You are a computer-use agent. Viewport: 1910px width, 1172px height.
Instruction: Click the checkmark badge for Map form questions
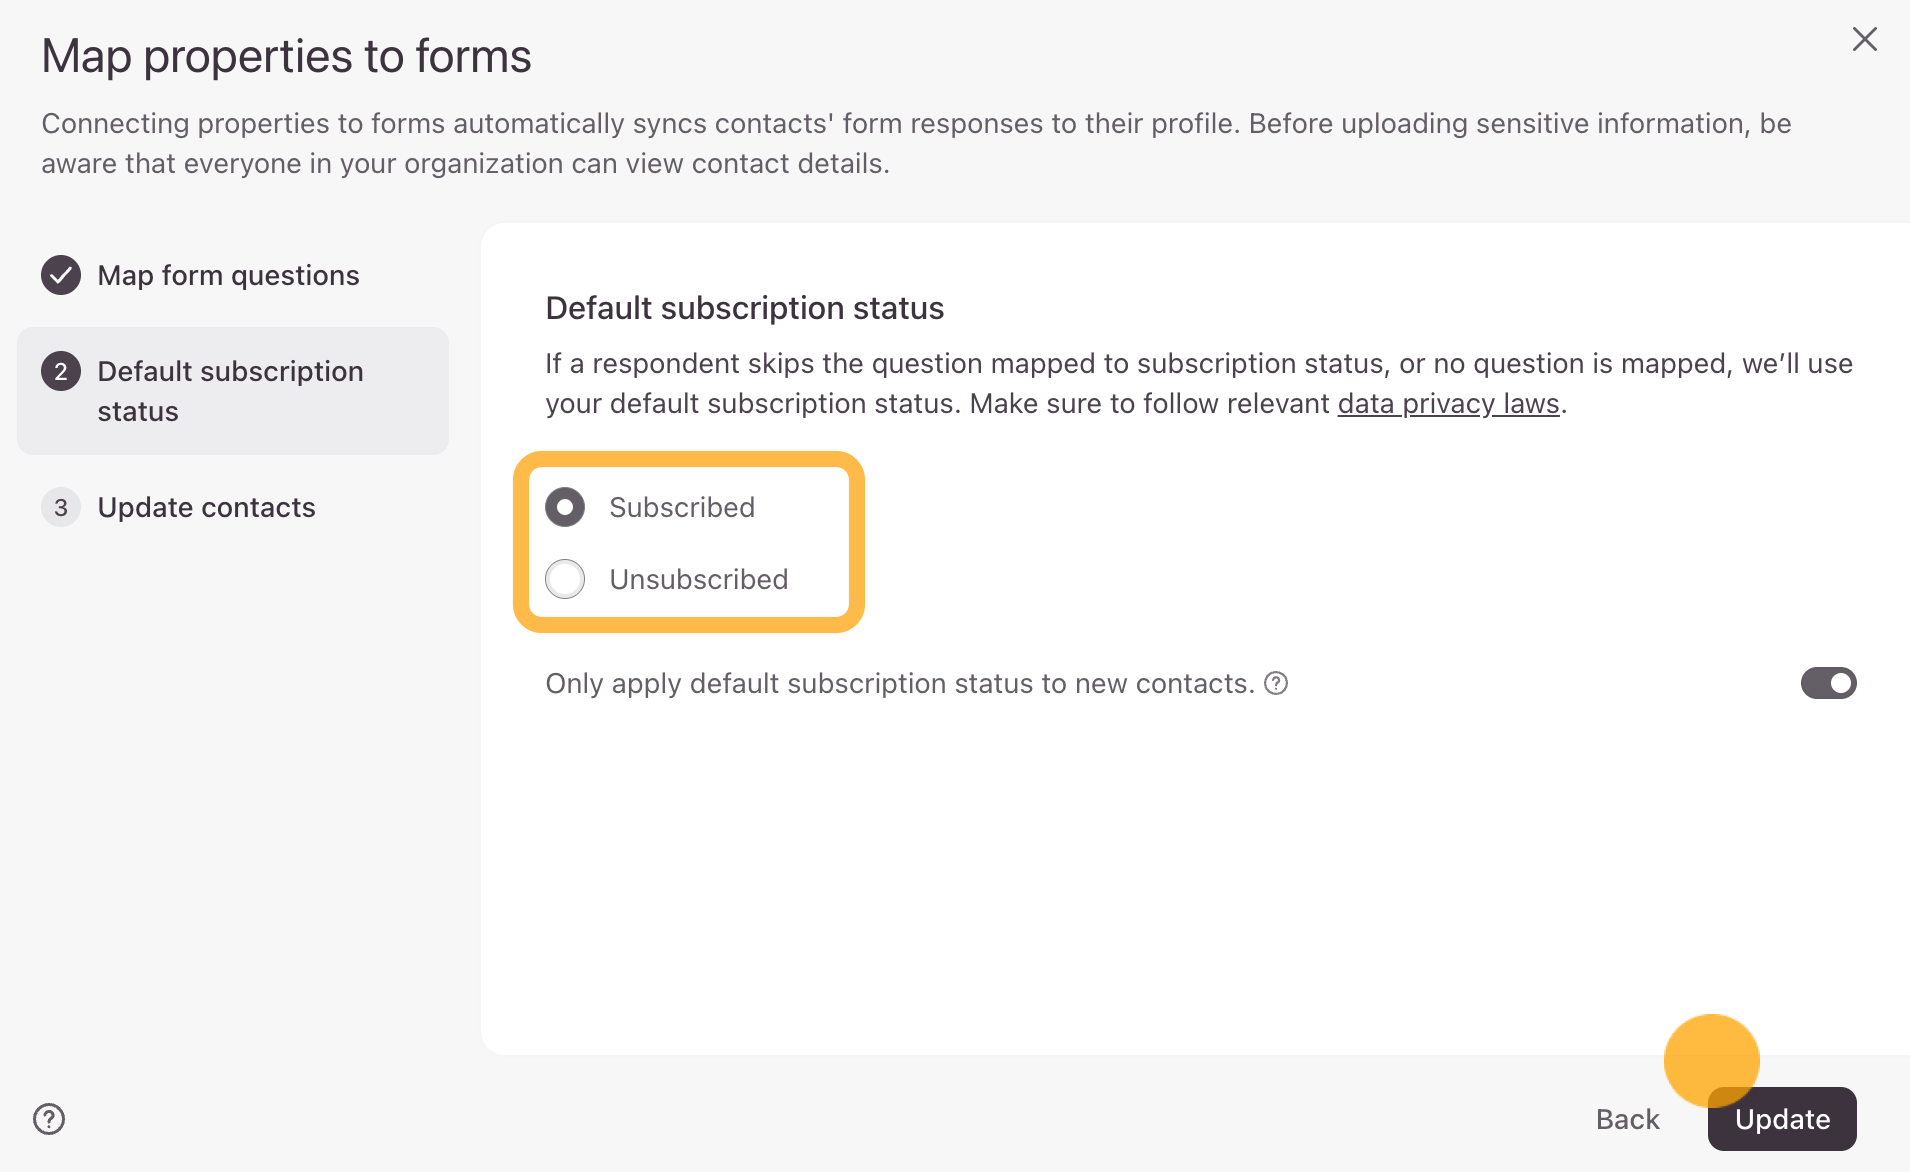pos(61,275)
